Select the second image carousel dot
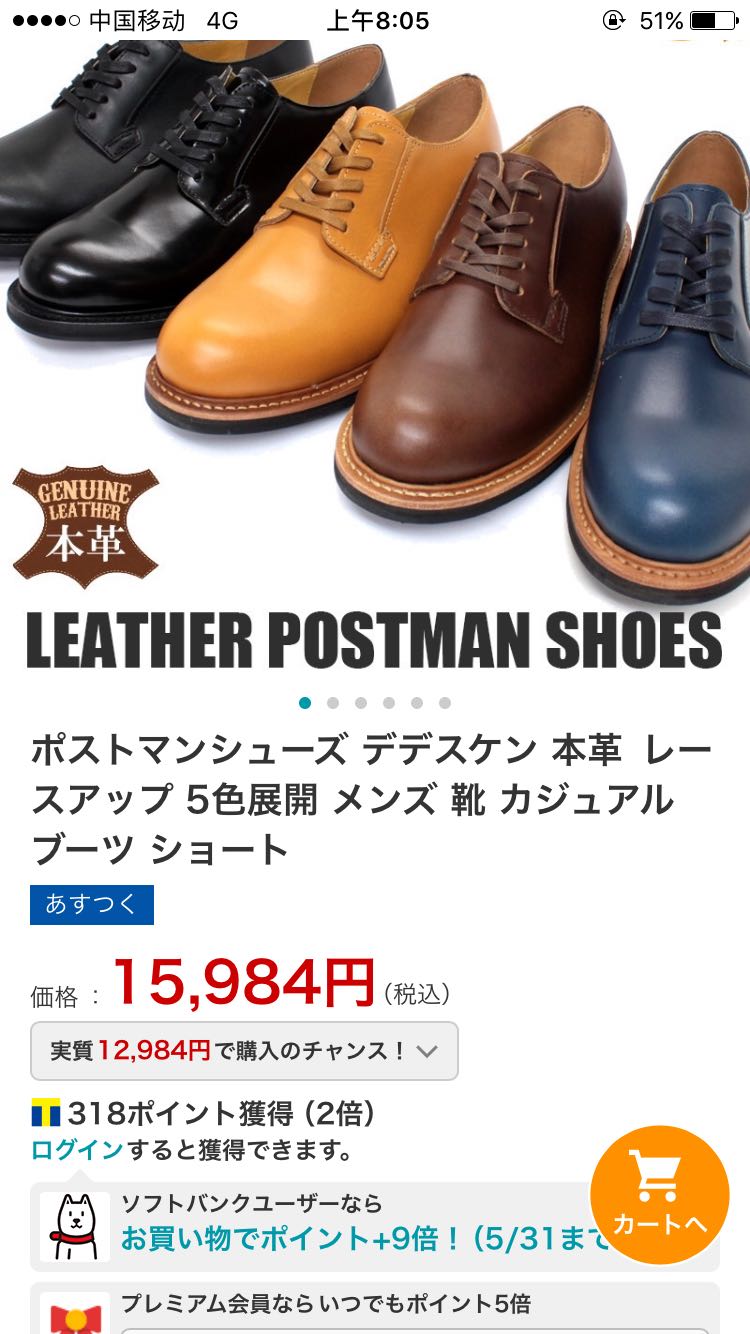The height and width of the screenshot is (1334, 750). tap(333, 703)
